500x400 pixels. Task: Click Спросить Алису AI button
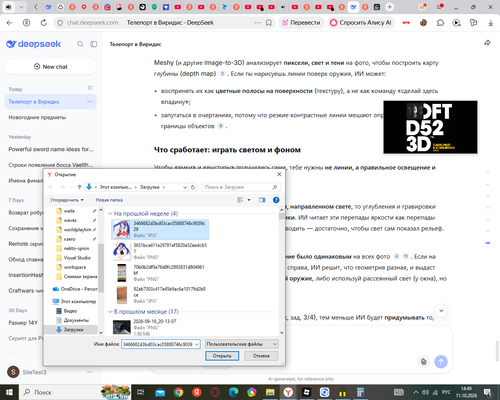361,23
